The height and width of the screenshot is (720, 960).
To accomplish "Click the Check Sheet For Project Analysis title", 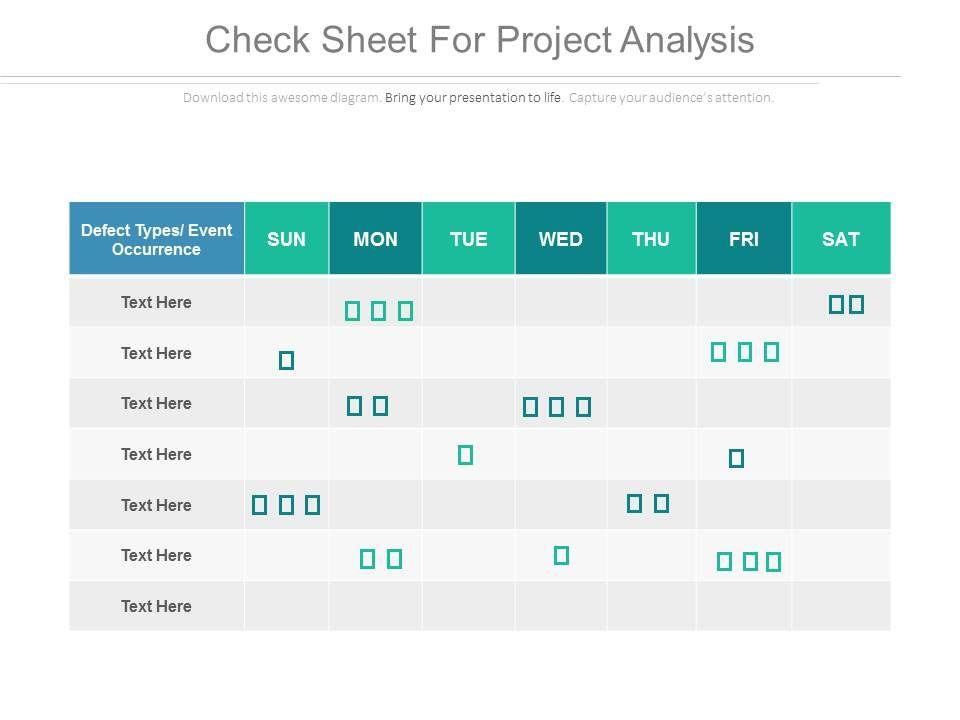I will pyautogui.click(x=479, y=40).
